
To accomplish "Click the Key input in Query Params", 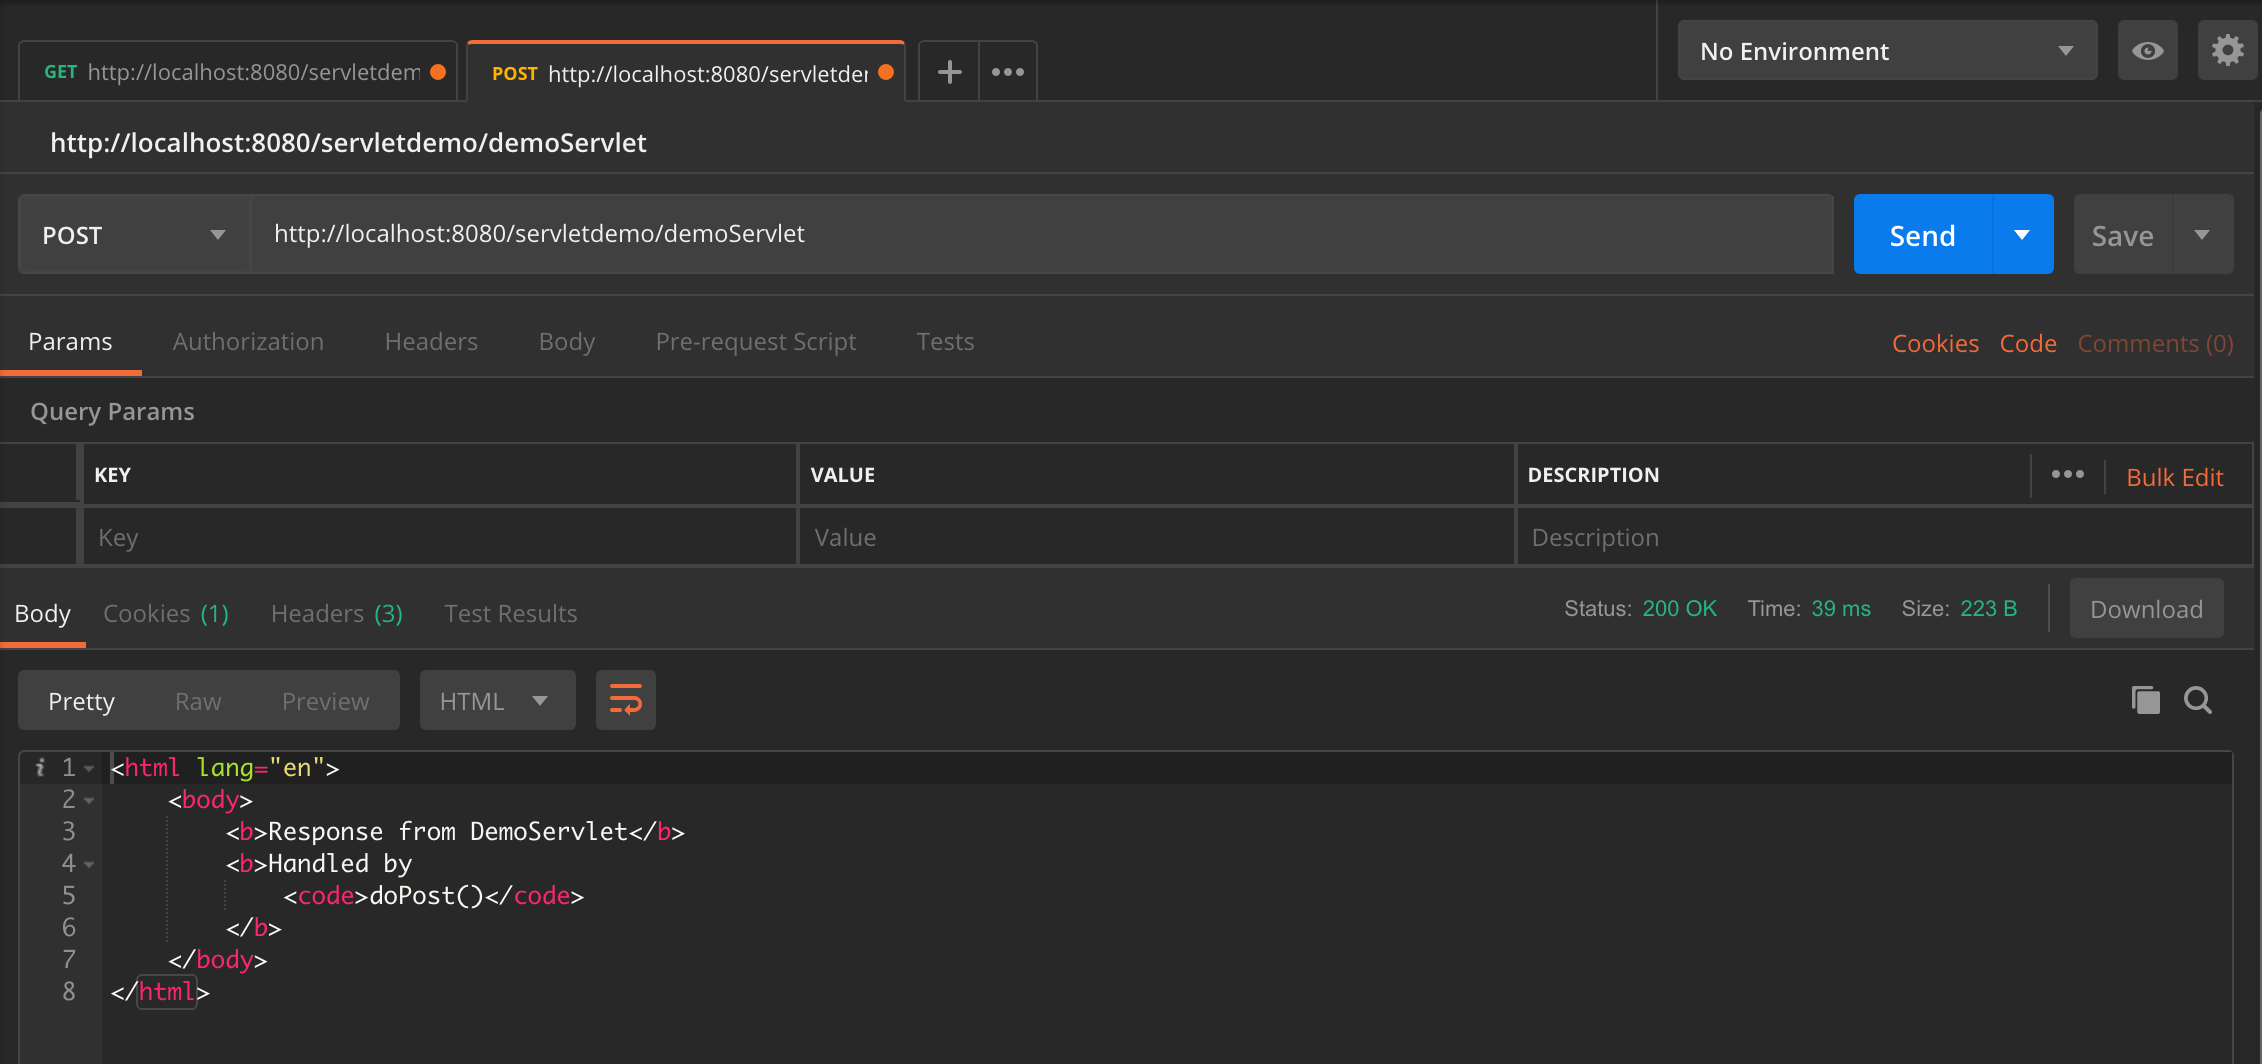I will (x=438, y=536).
